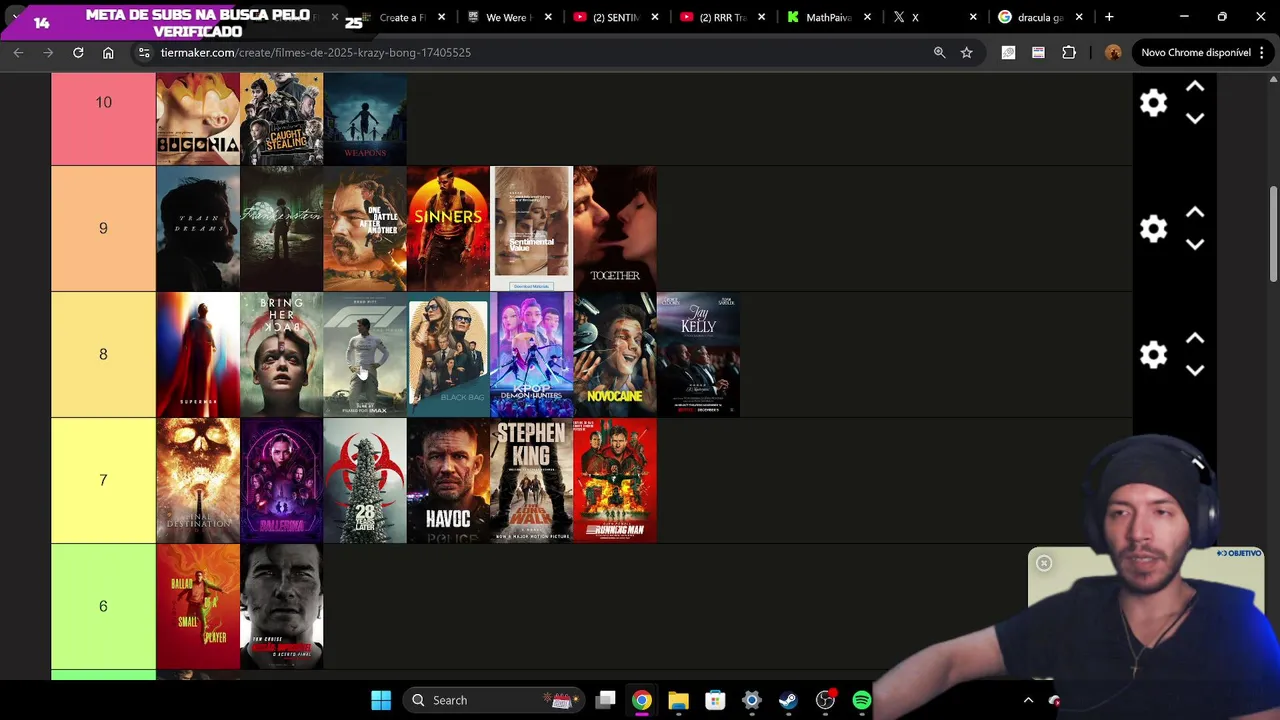Select the tier 9 label cell
Screen dimensions: 1280x720
click(103, 228)
